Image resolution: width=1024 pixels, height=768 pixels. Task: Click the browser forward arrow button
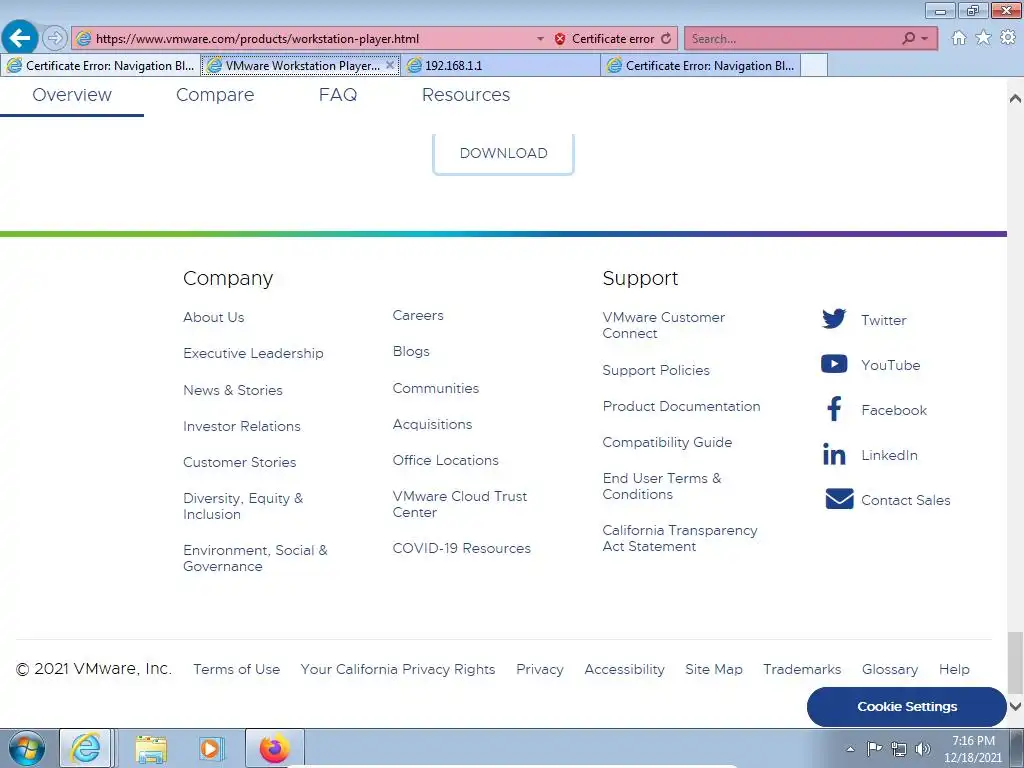[x=55, y=38]
